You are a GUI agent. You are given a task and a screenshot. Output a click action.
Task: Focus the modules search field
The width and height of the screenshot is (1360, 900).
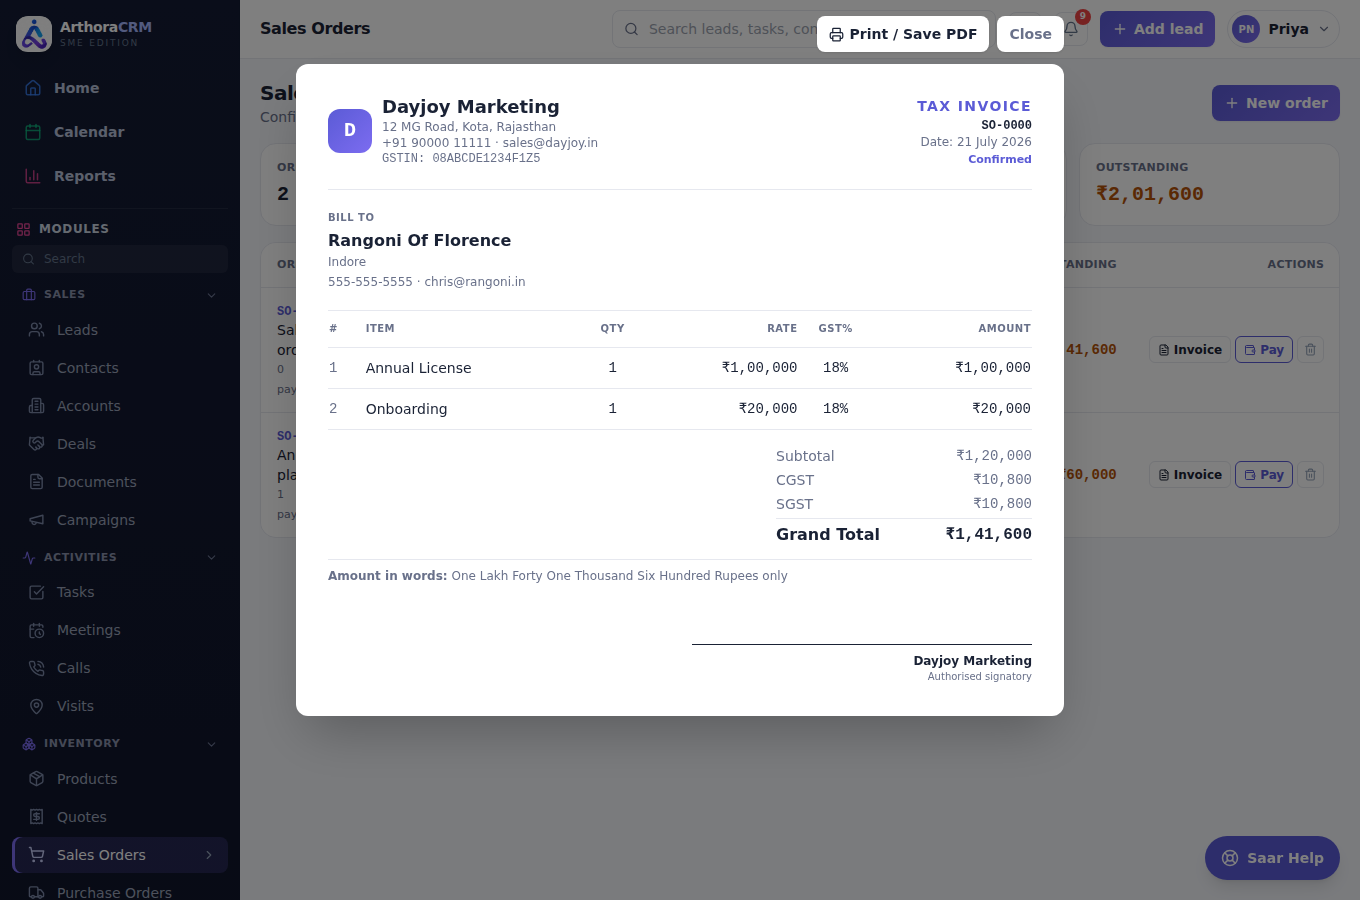tap(120, 259)
